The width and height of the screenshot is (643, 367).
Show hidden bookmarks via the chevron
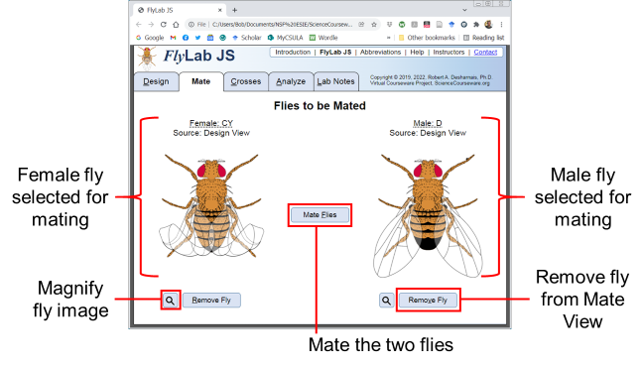[x=388, y=37]
